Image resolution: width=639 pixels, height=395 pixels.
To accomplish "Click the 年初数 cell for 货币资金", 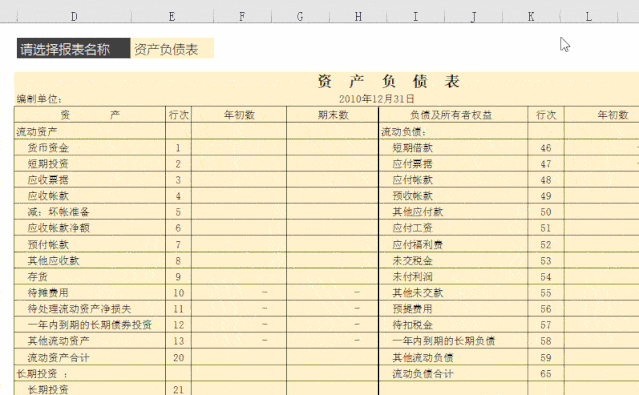I will click(x=239, y=148).
